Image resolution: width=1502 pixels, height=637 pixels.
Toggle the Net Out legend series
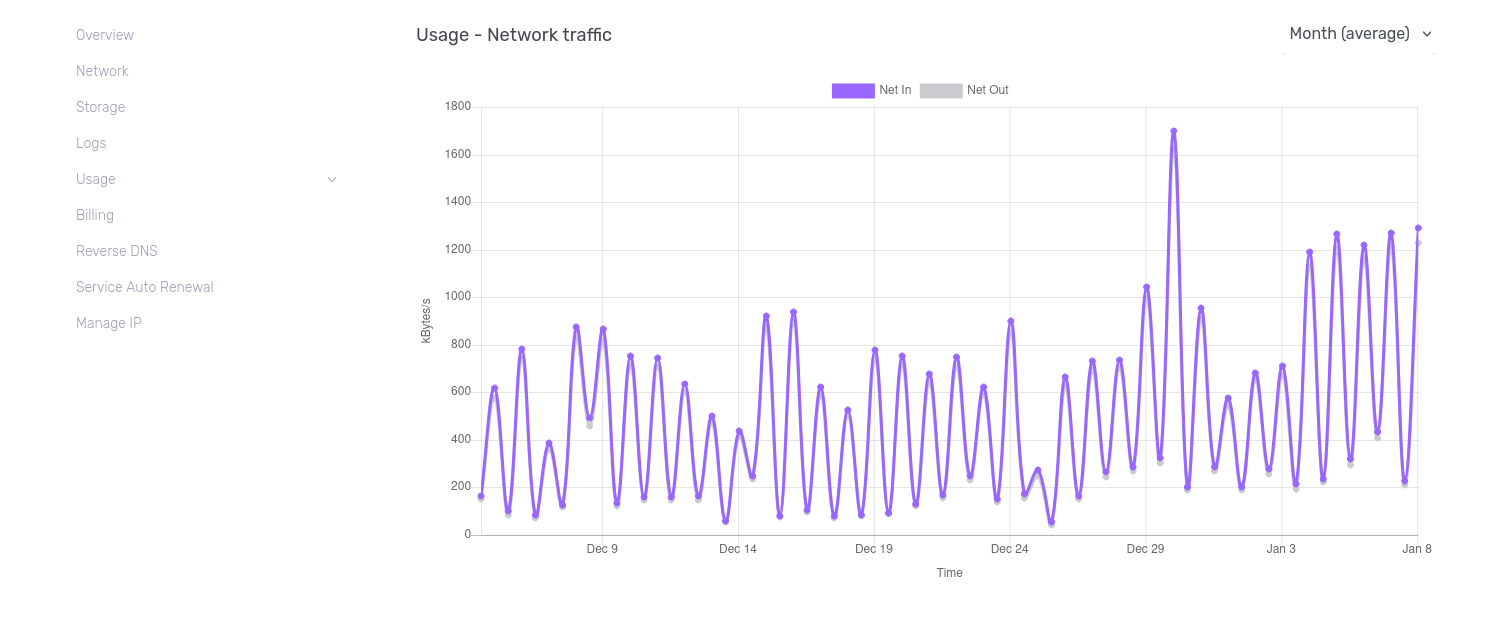(987, 90)
